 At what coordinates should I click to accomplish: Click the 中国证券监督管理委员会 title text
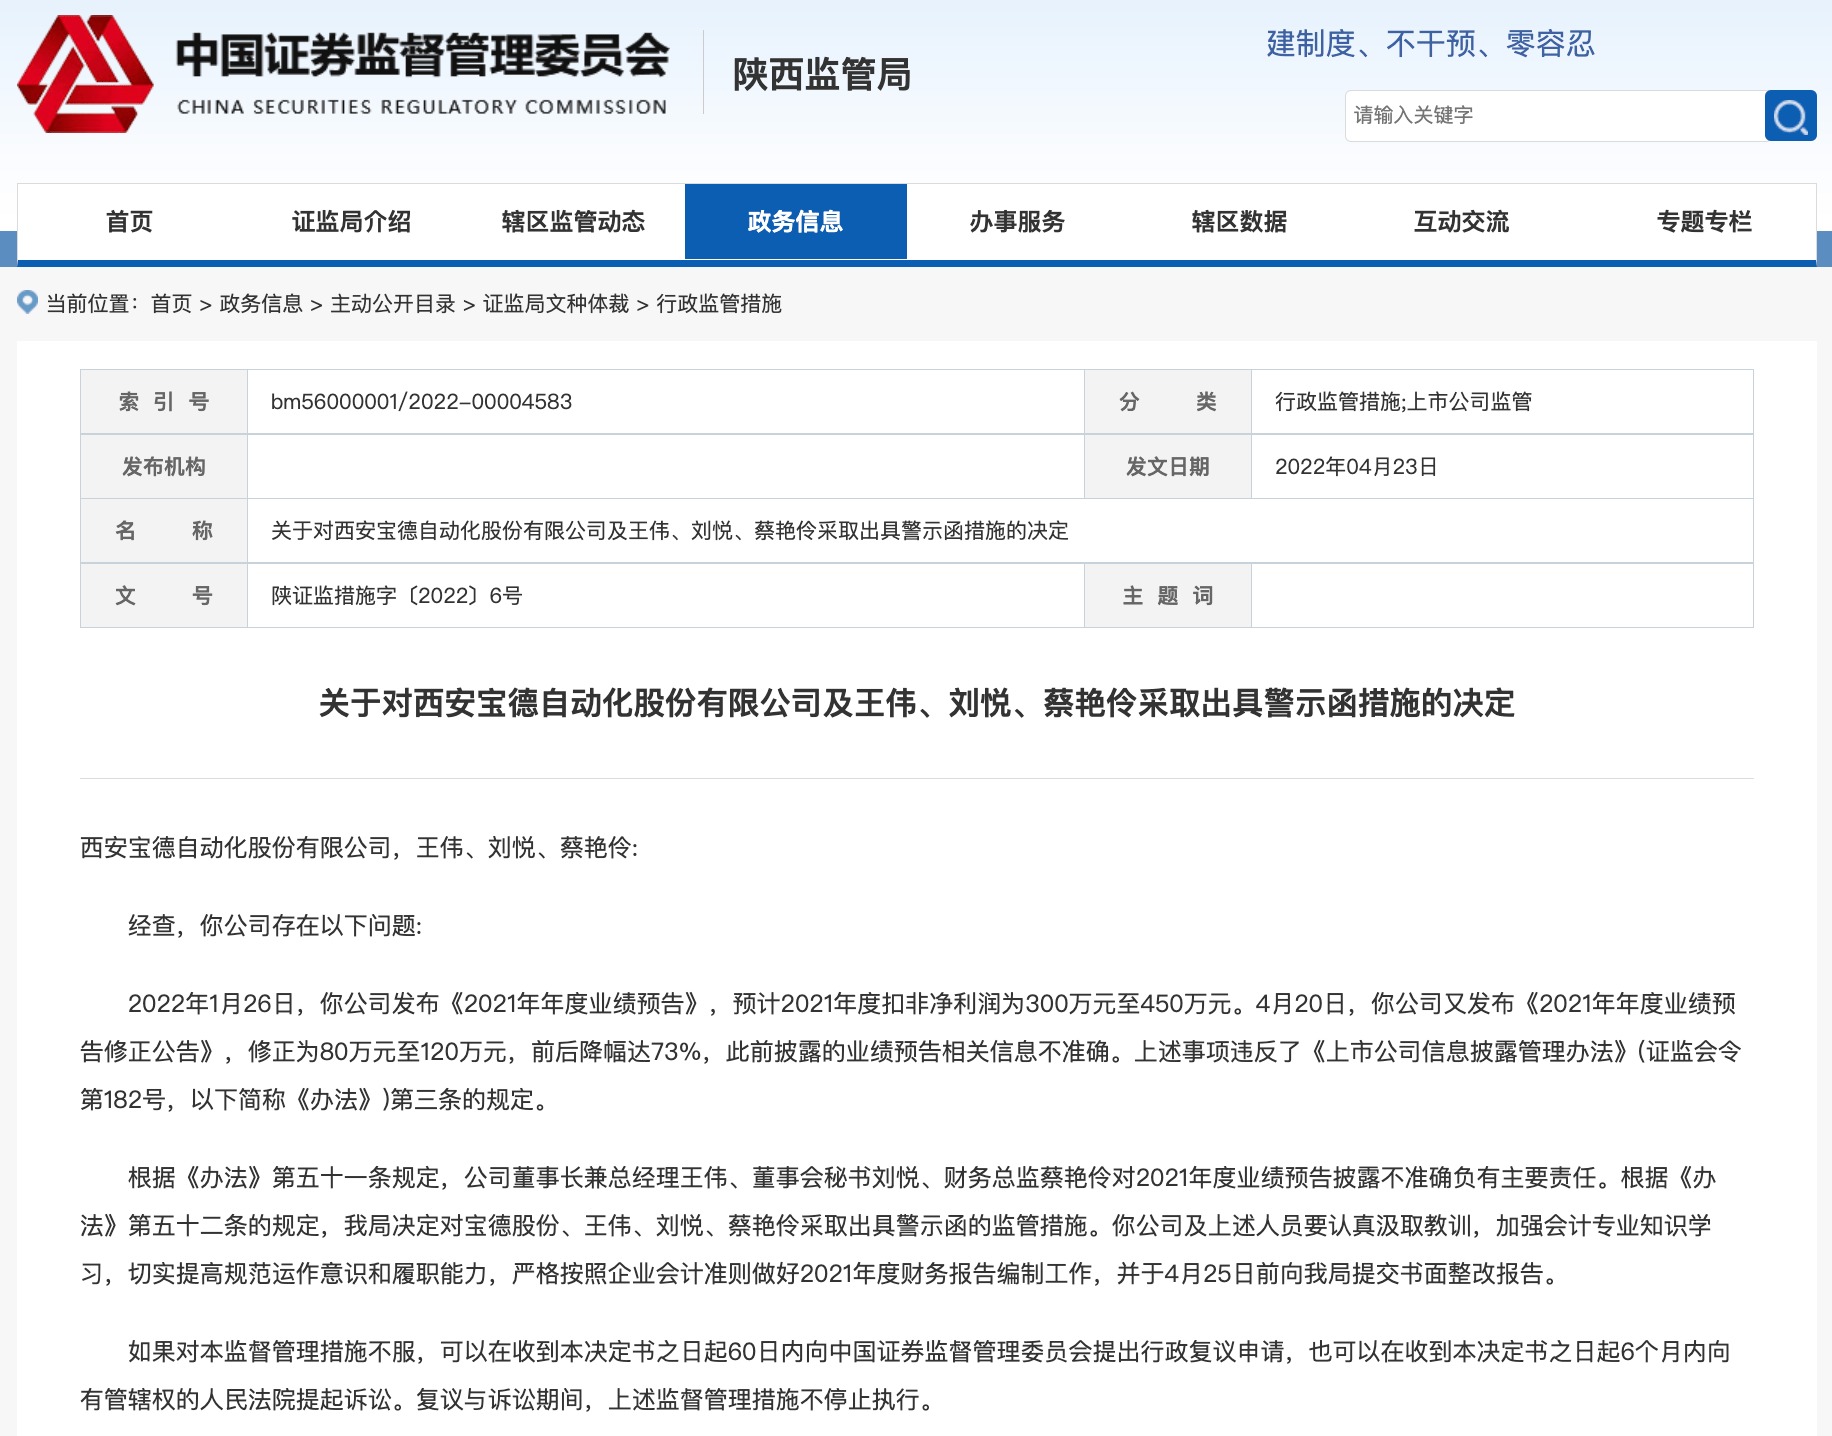point(422,55)
